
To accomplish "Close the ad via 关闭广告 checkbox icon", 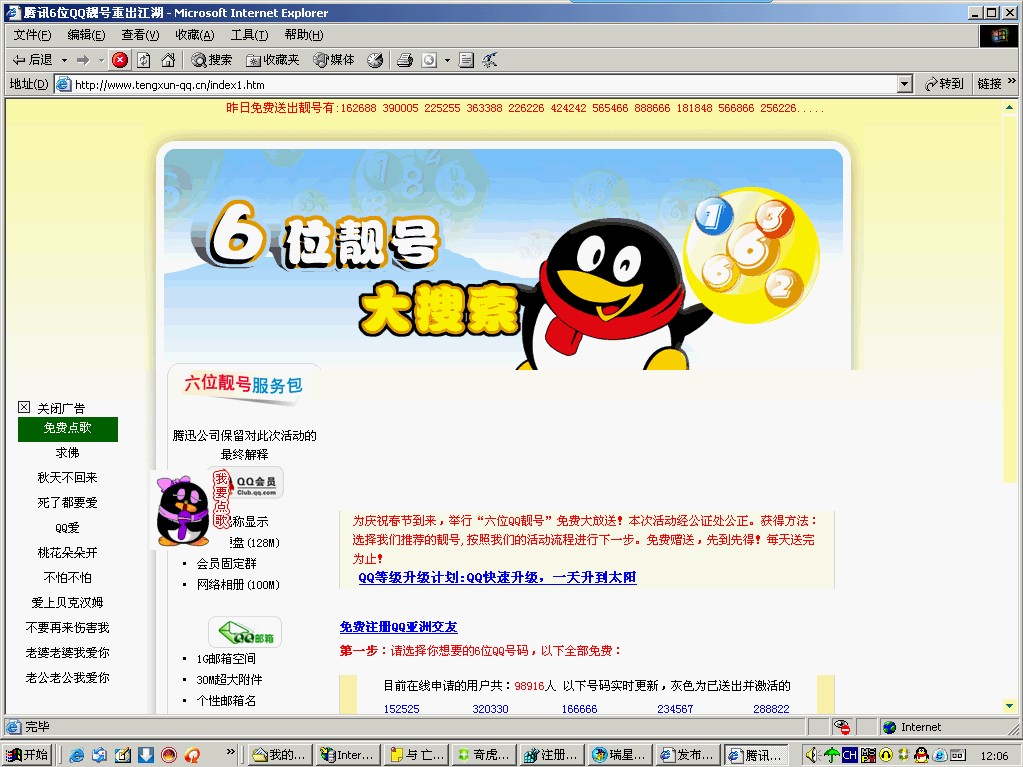I will point(24,408).
